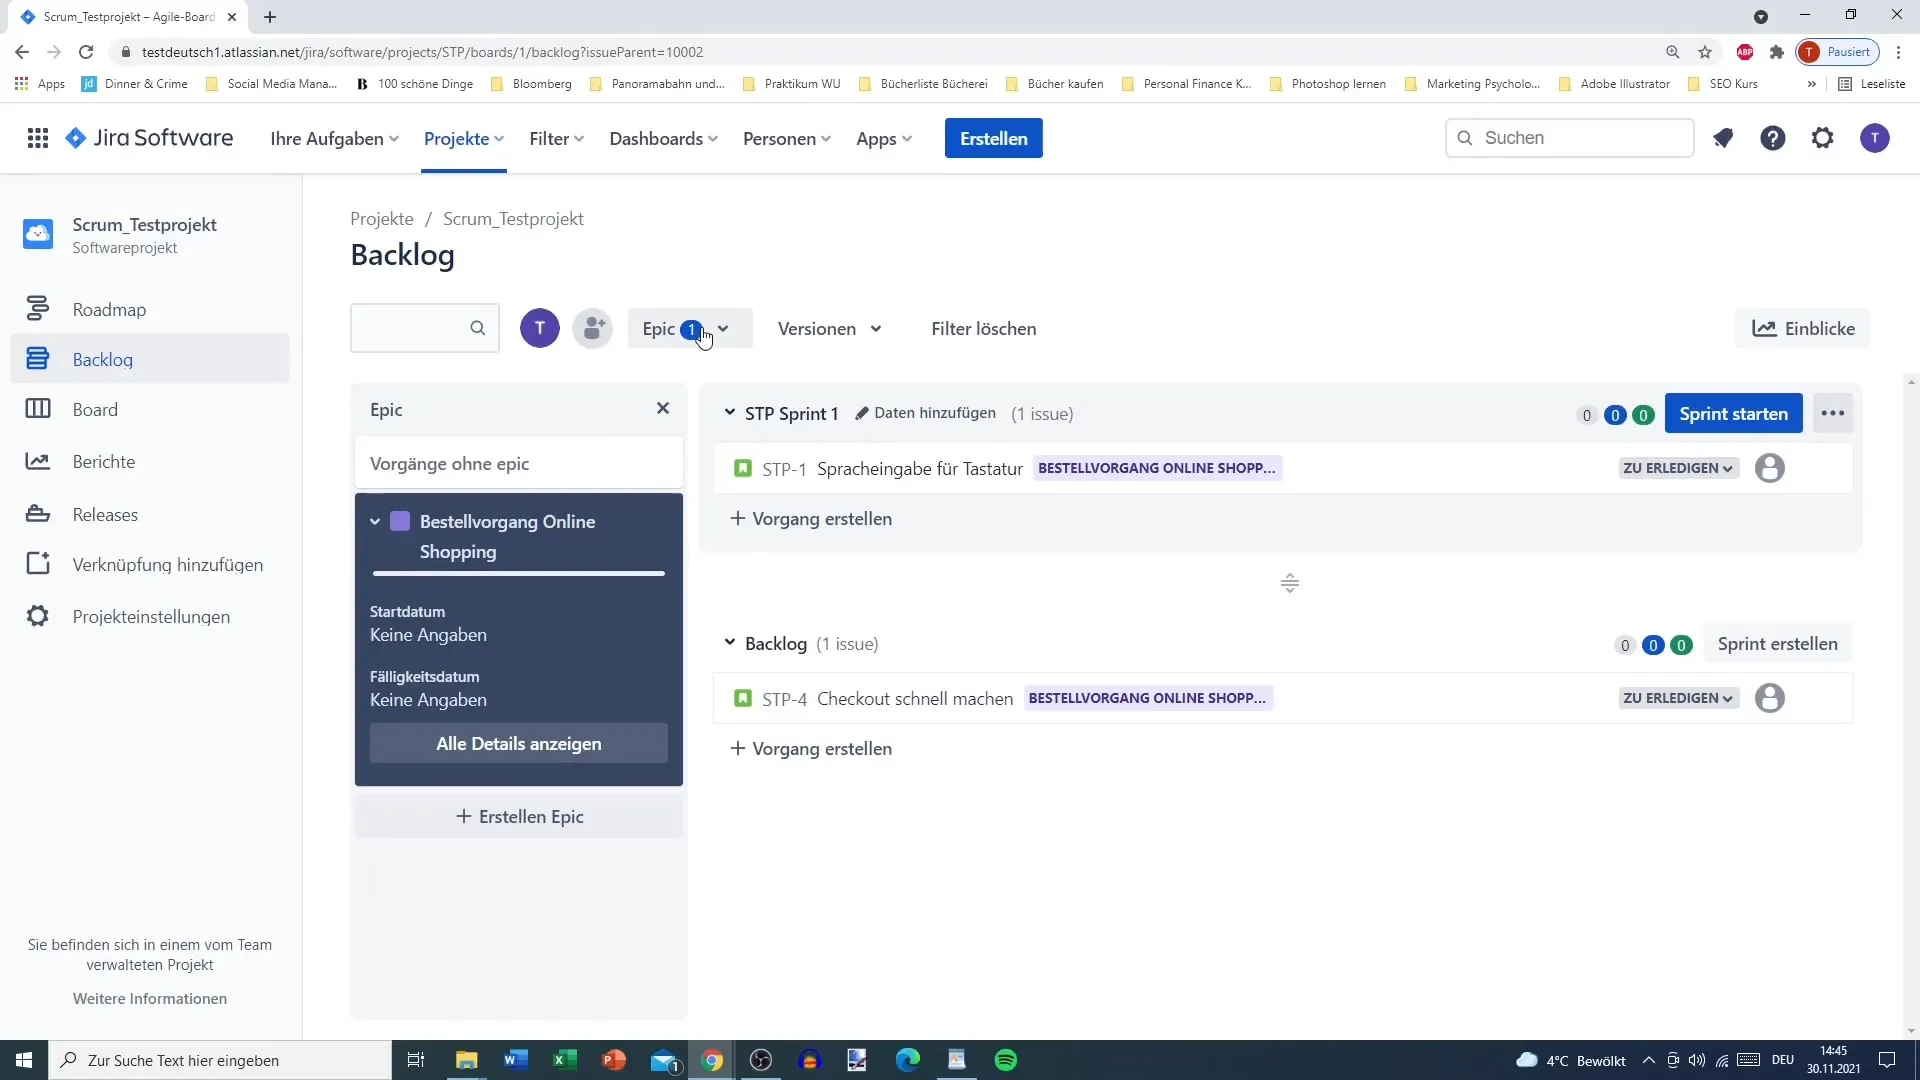Collapse the STP Sprint 1 section
The height and width of the screenshot is (1080, 1920).
tap(729, 413)
